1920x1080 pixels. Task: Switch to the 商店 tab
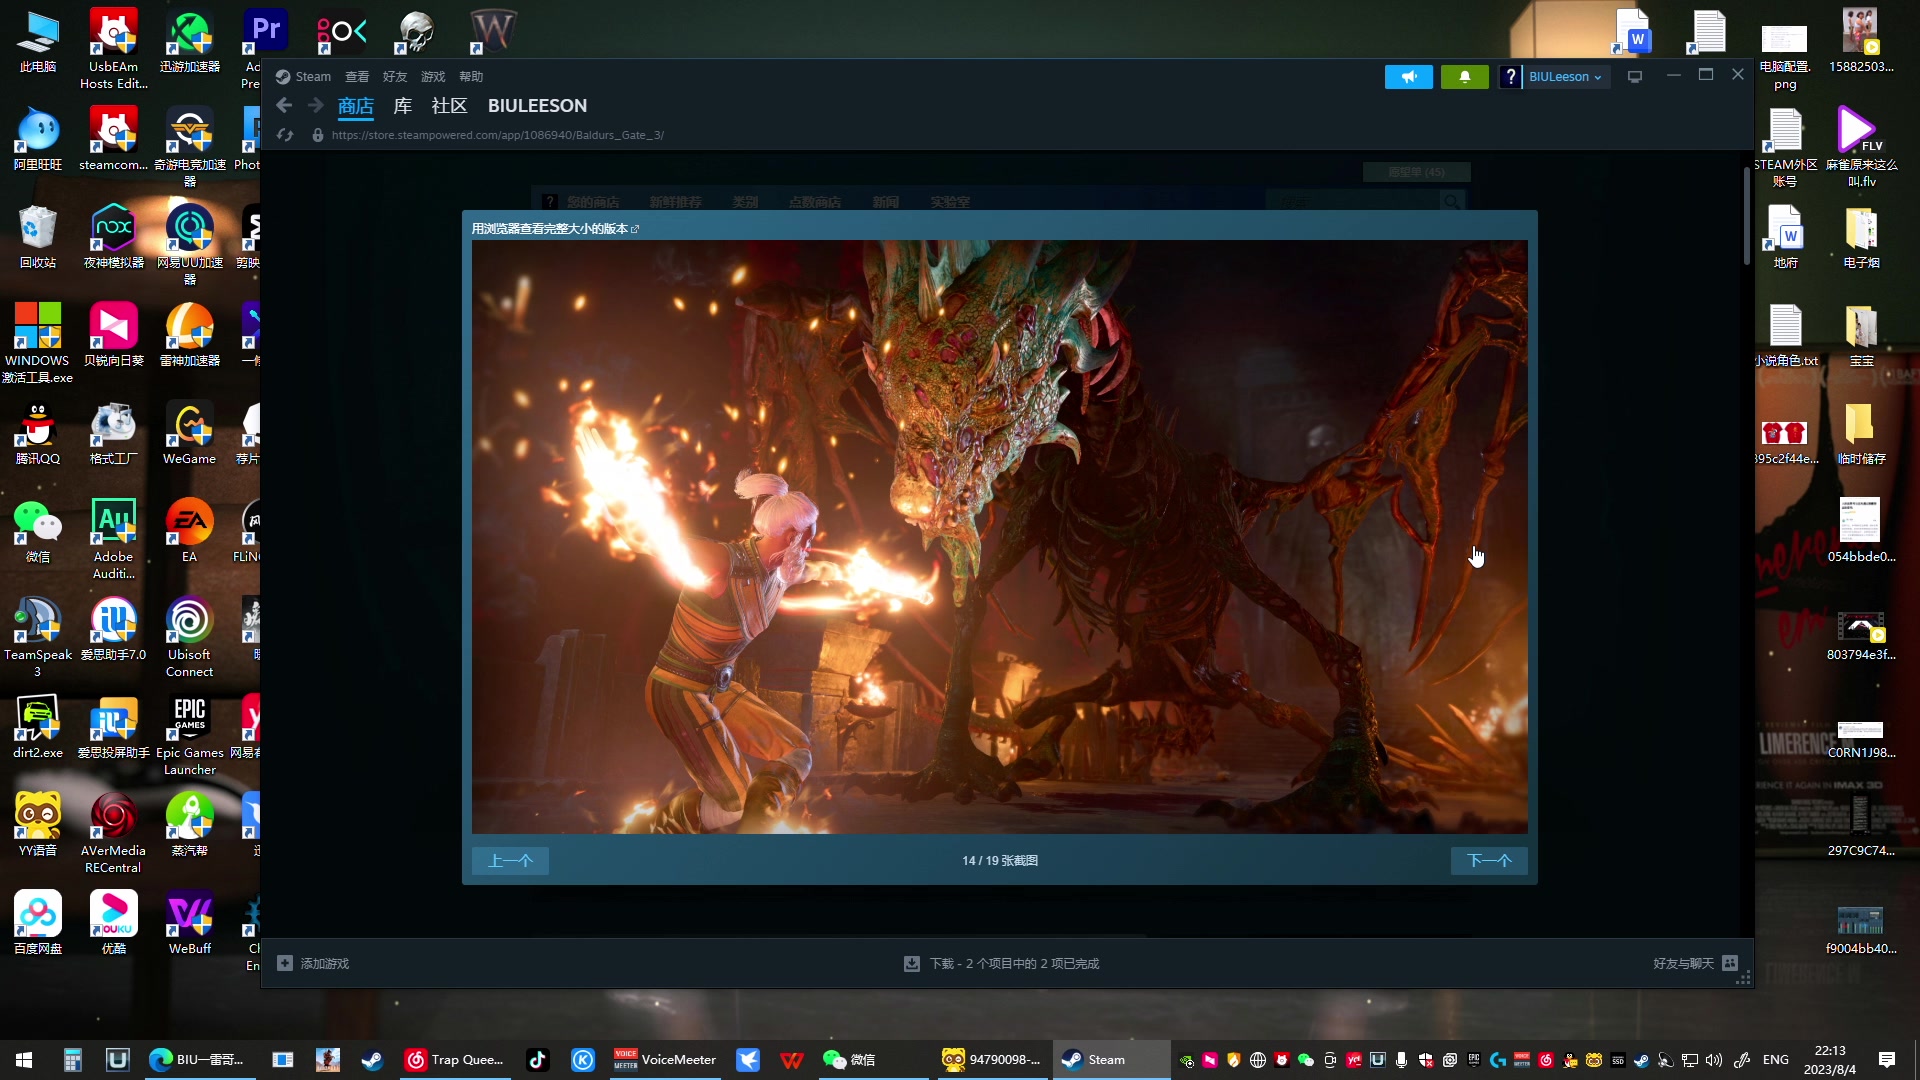point(356,106)
